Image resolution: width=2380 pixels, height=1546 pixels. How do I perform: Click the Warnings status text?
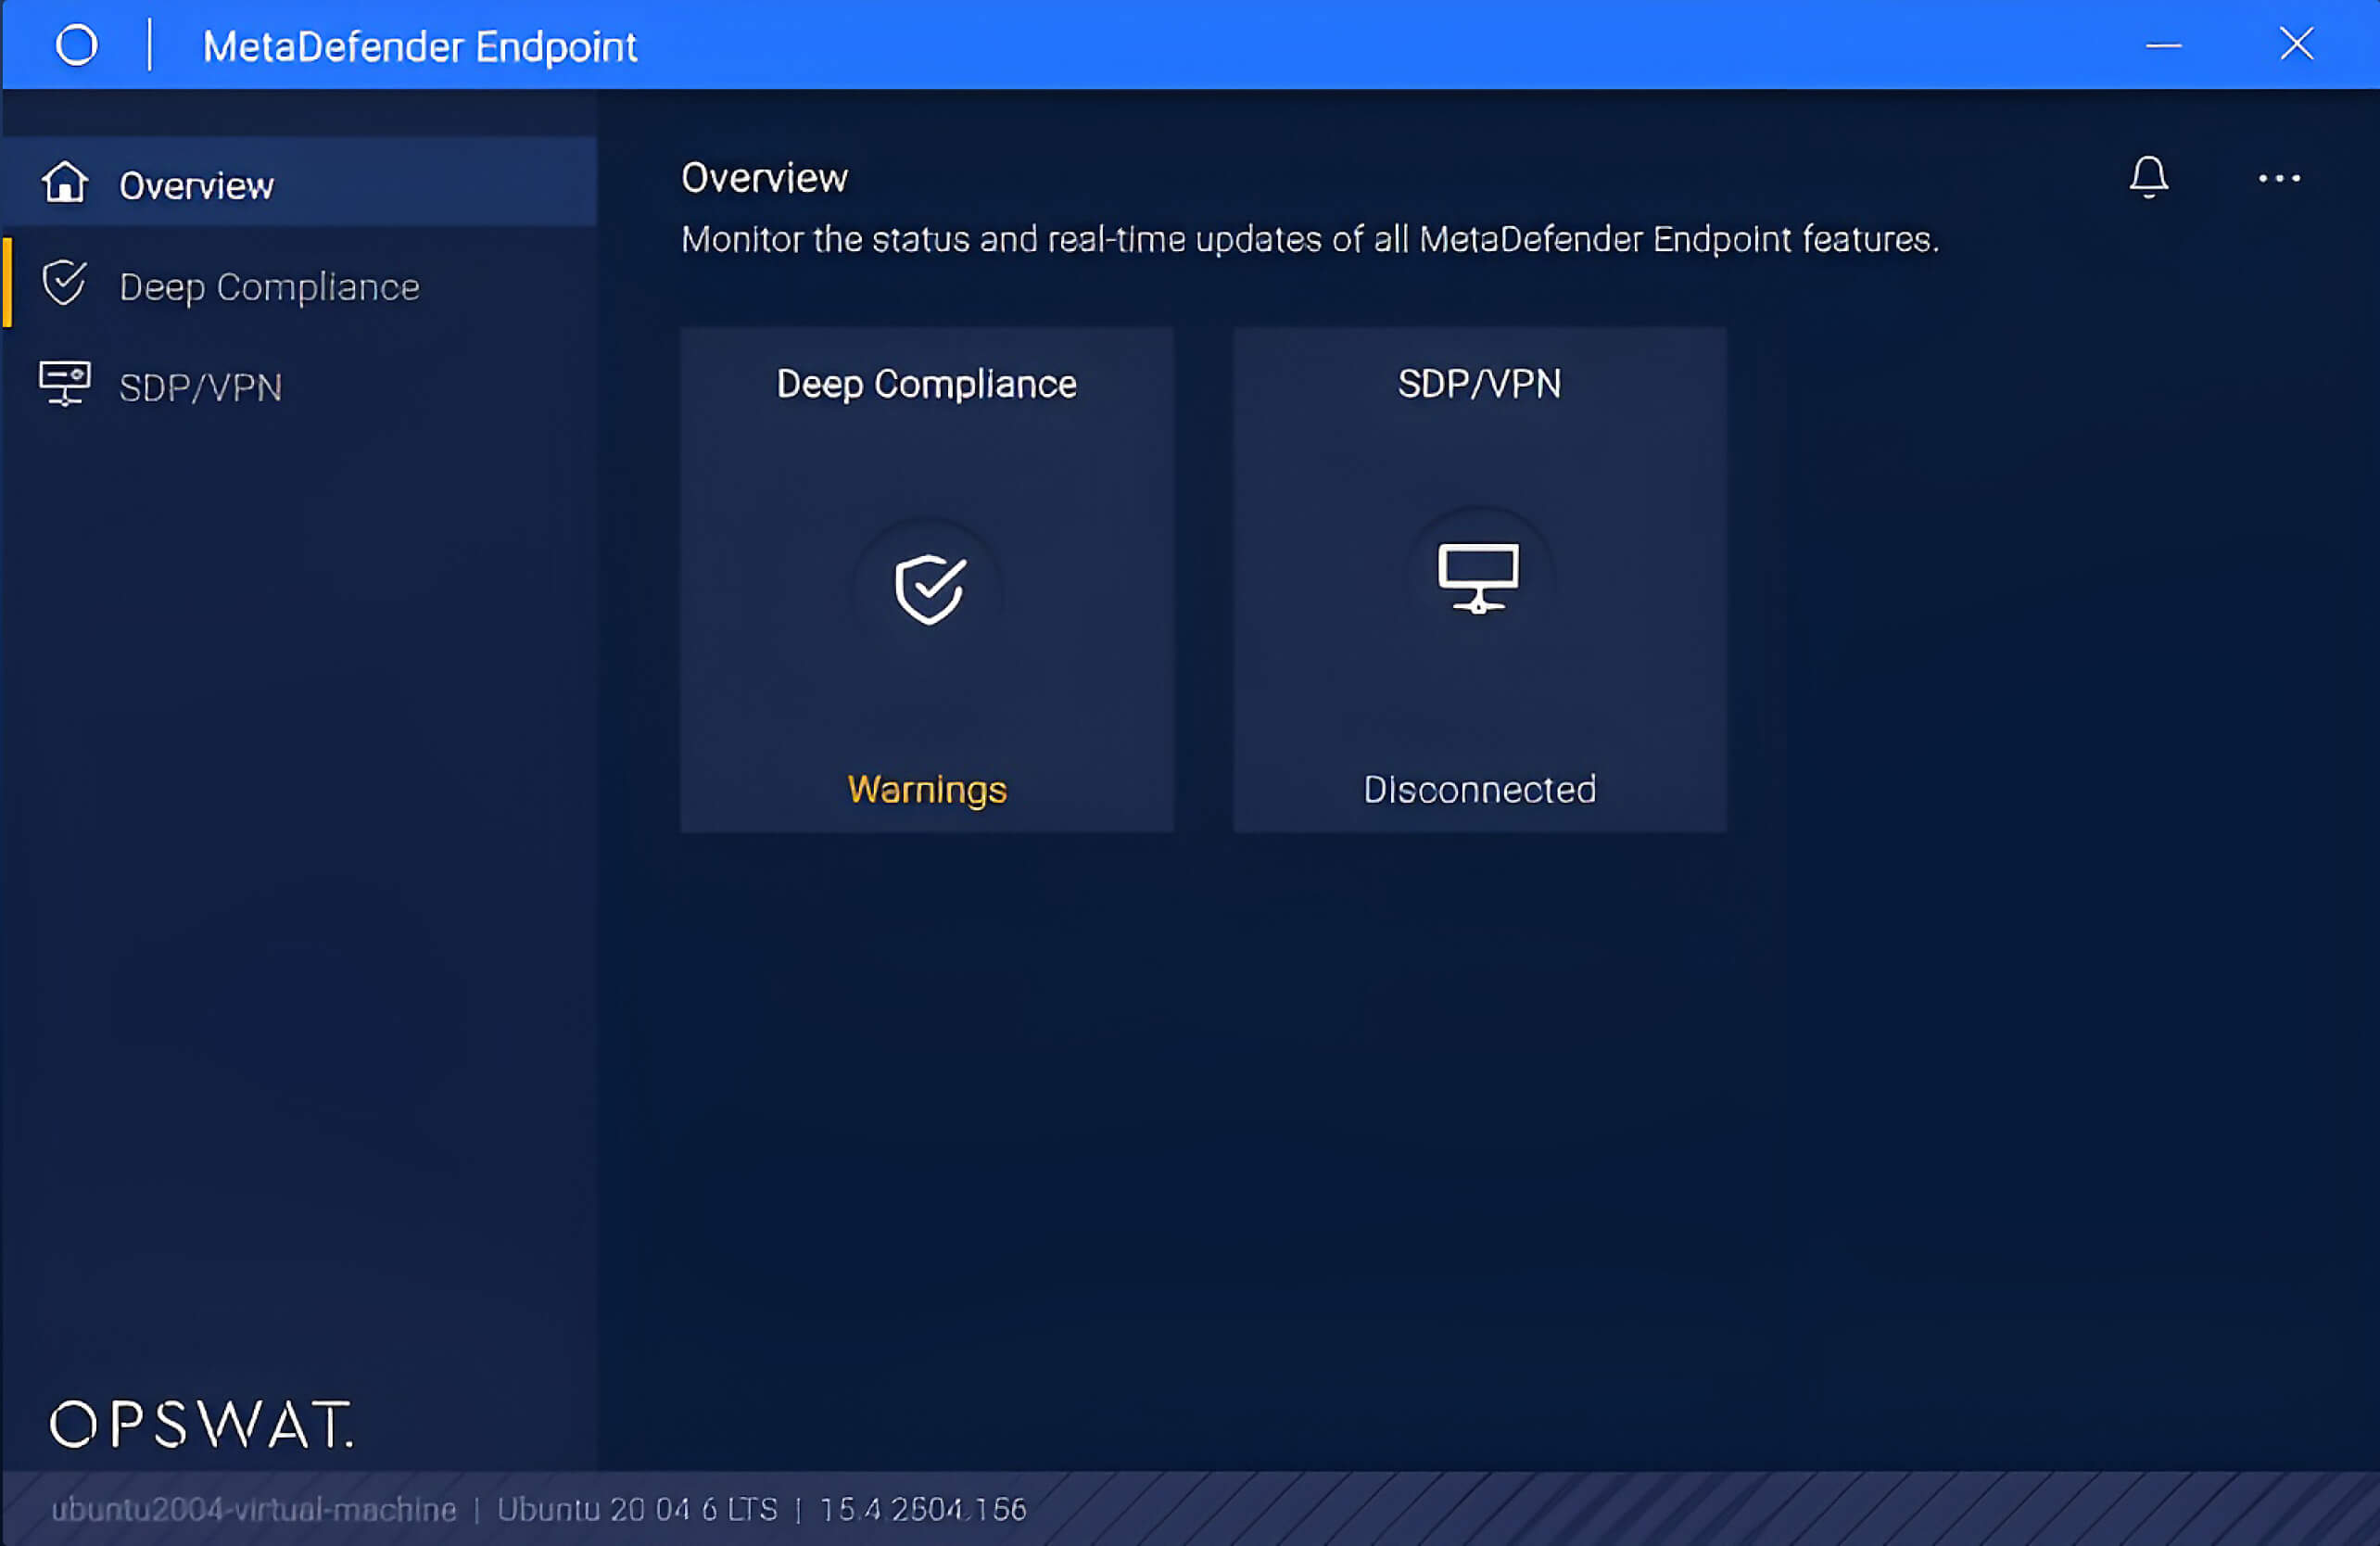926,790
